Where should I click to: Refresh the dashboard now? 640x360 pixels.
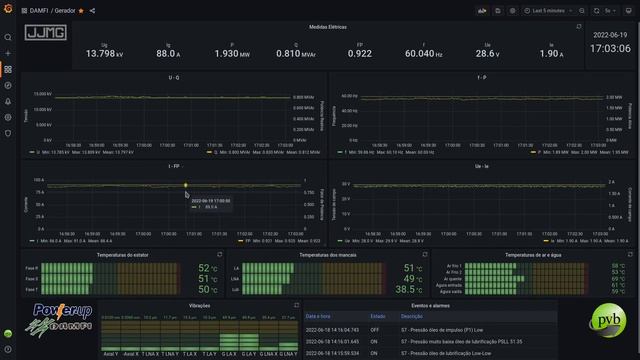click(596, 11)
